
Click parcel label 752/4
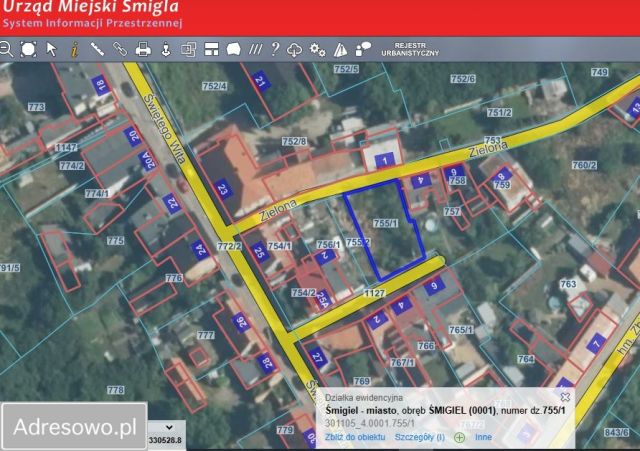pyautogui.click(x=214, y=86)
